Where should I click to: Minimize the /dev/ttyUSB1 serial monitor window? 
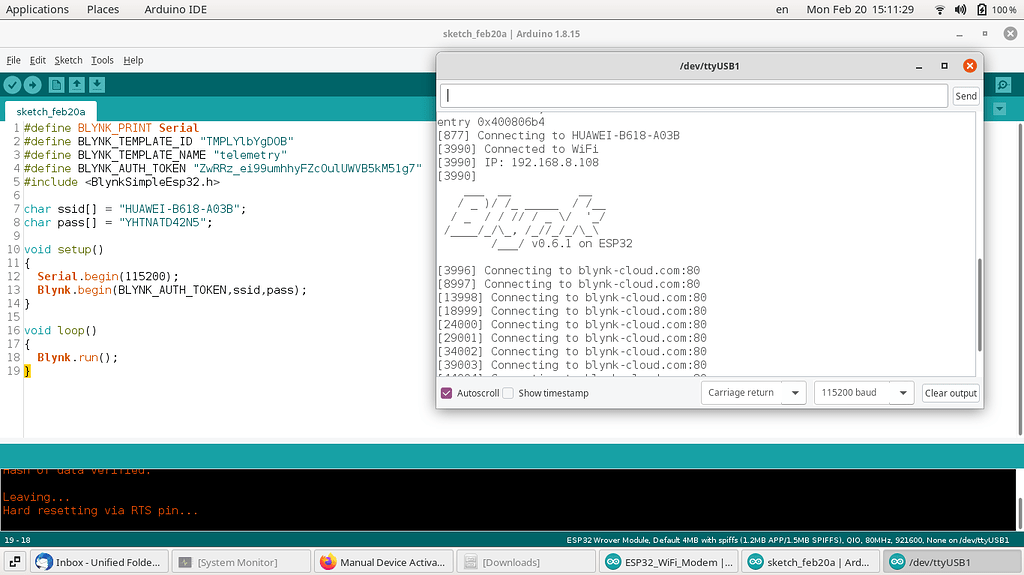click(919, 66)
